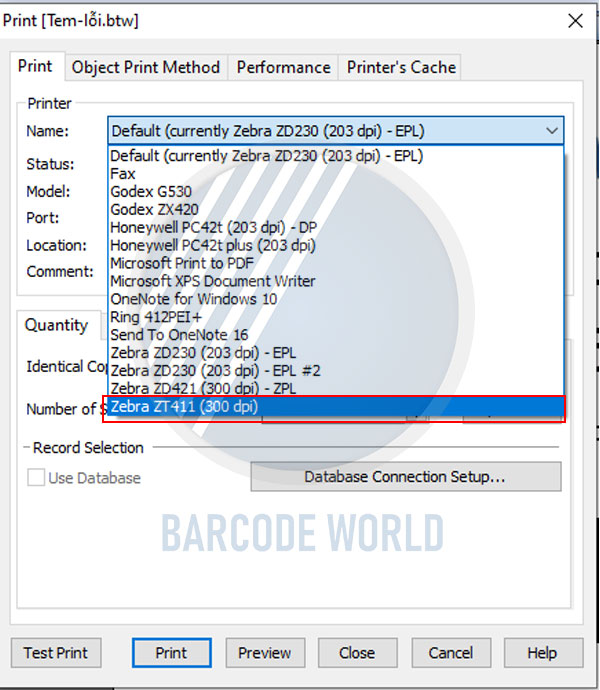Open the Performance tab
600x690 pixels.
[x=283, y=67]
